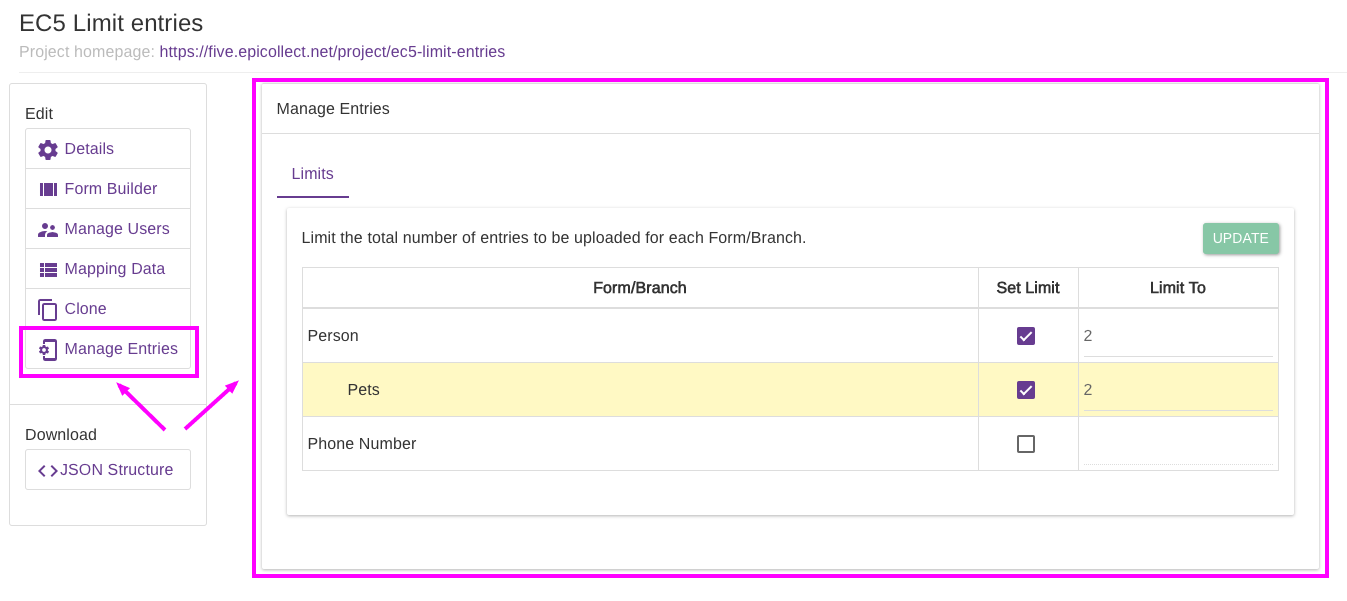This screenshot has height=601, width=1347.
Task: Click the Manage Entries phone icon
Action: coord(48,349)
